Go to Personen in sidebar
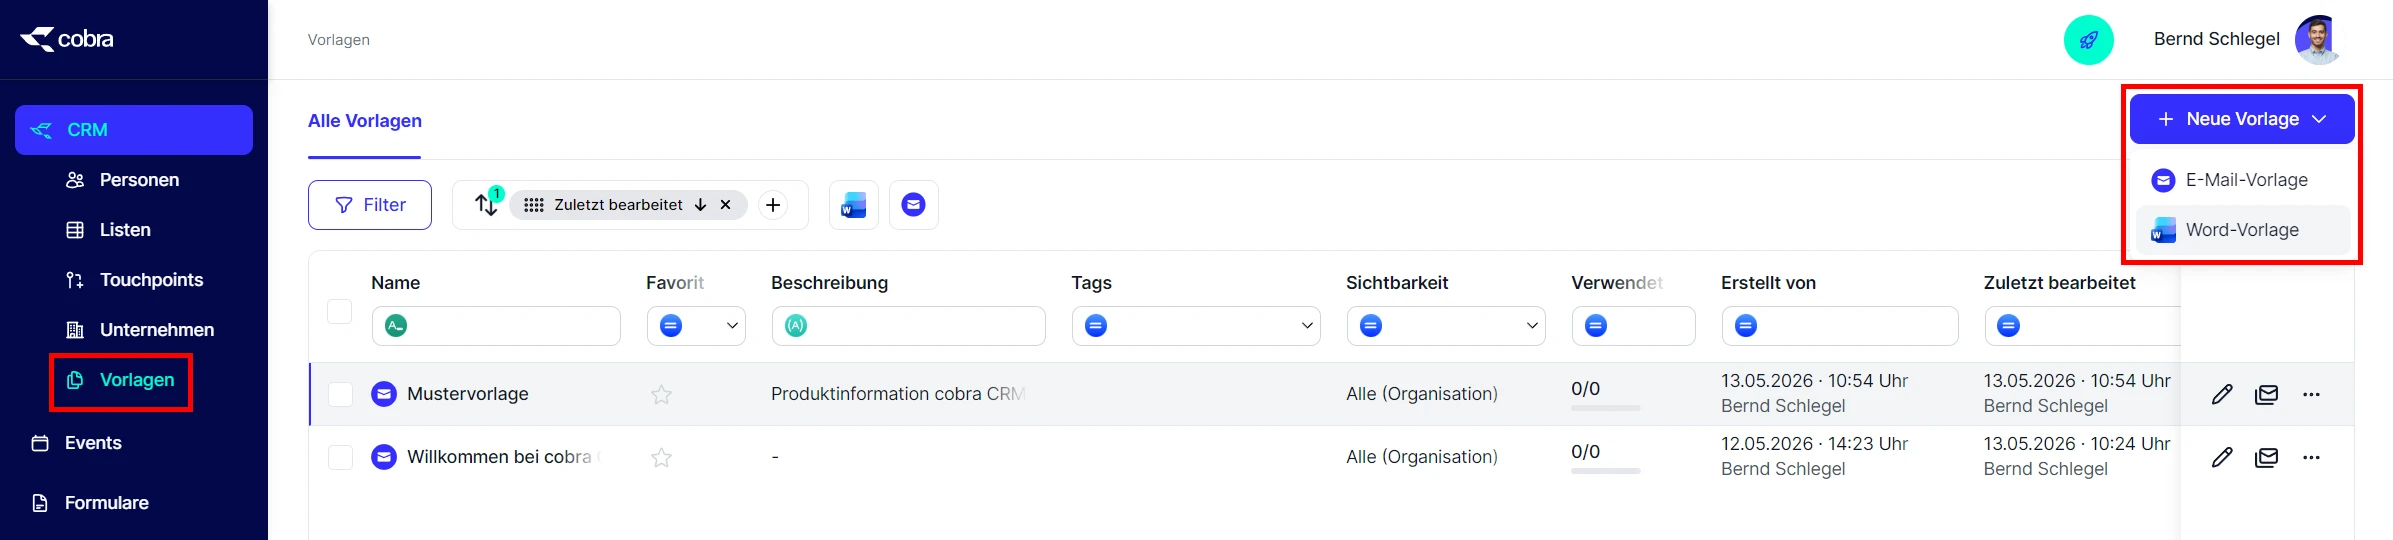This screenshot has height=540, width=2393. click(x=139, y=180)
